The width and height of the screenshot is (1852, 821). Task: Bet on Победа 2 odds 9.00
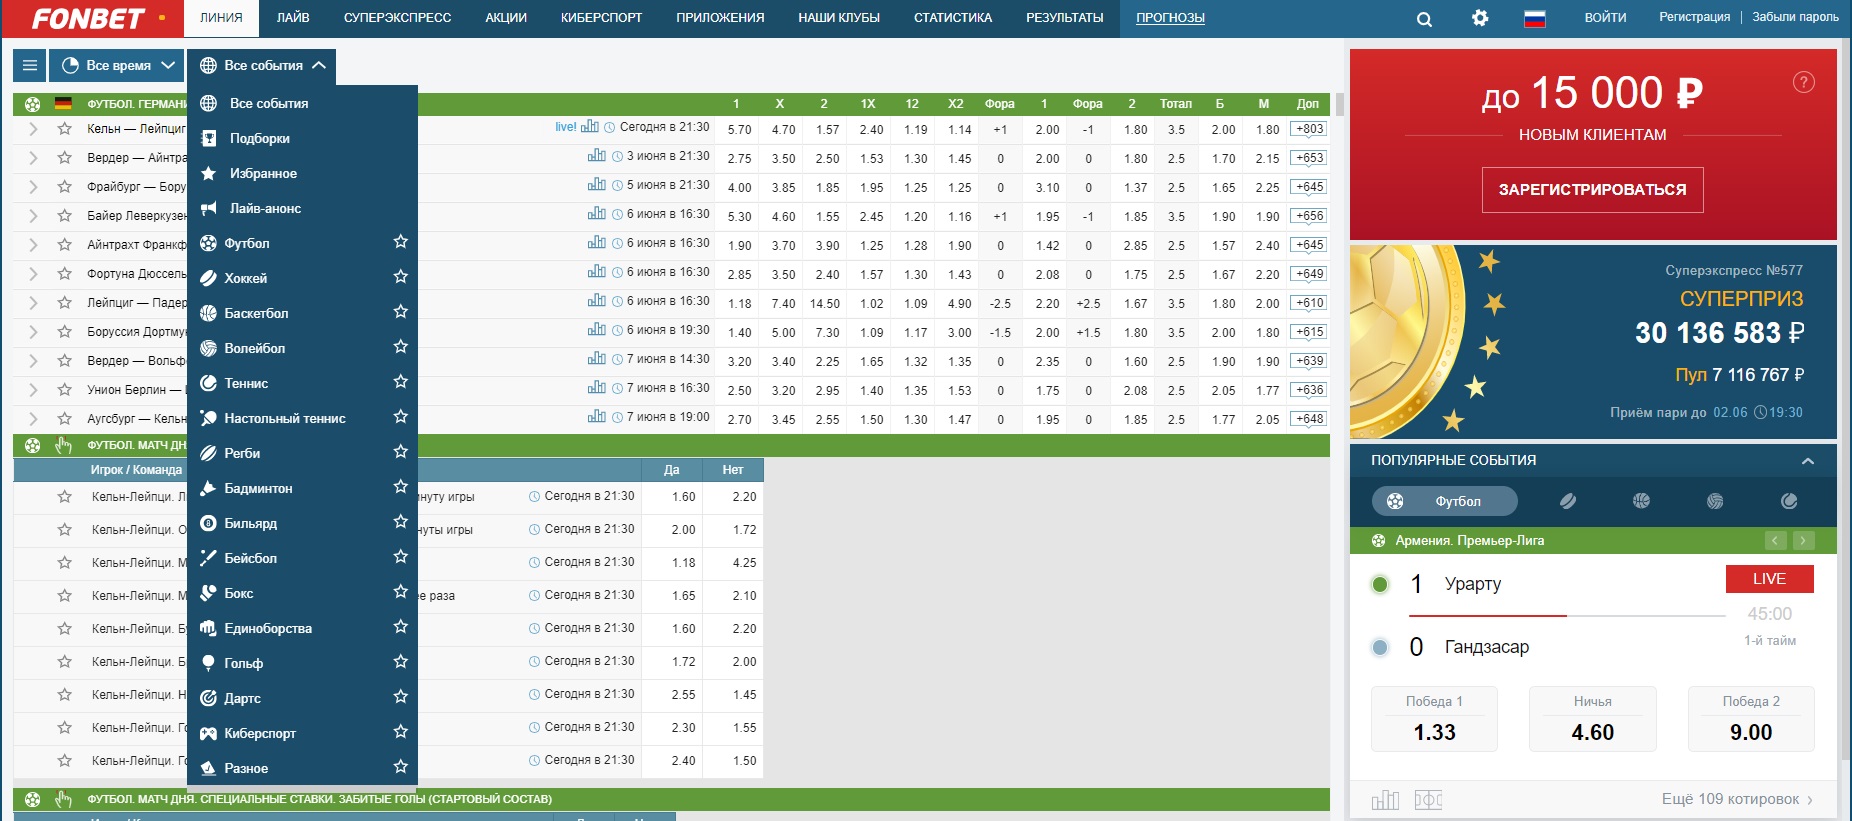[x=1751, y=719]
